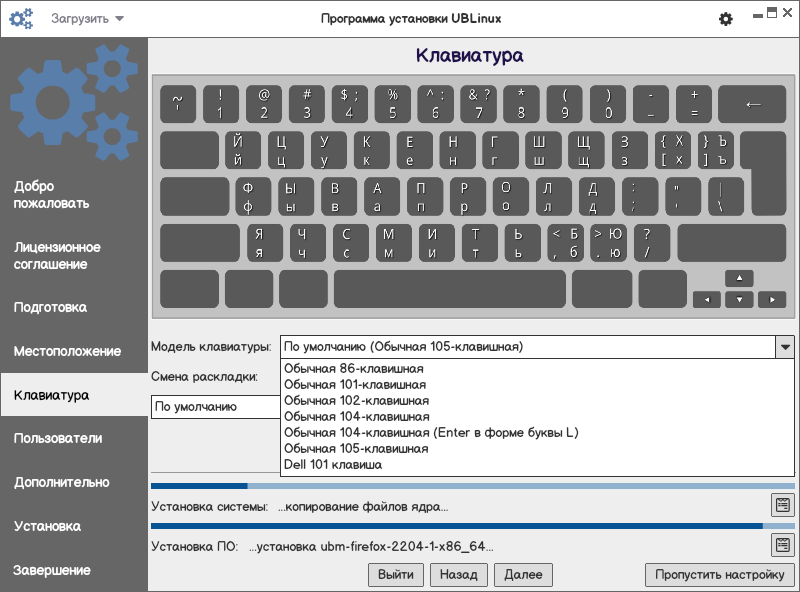The image size is (800, 592).
Task: Pick Обычная 105-клавишная from the list
Action: (537, 449)
